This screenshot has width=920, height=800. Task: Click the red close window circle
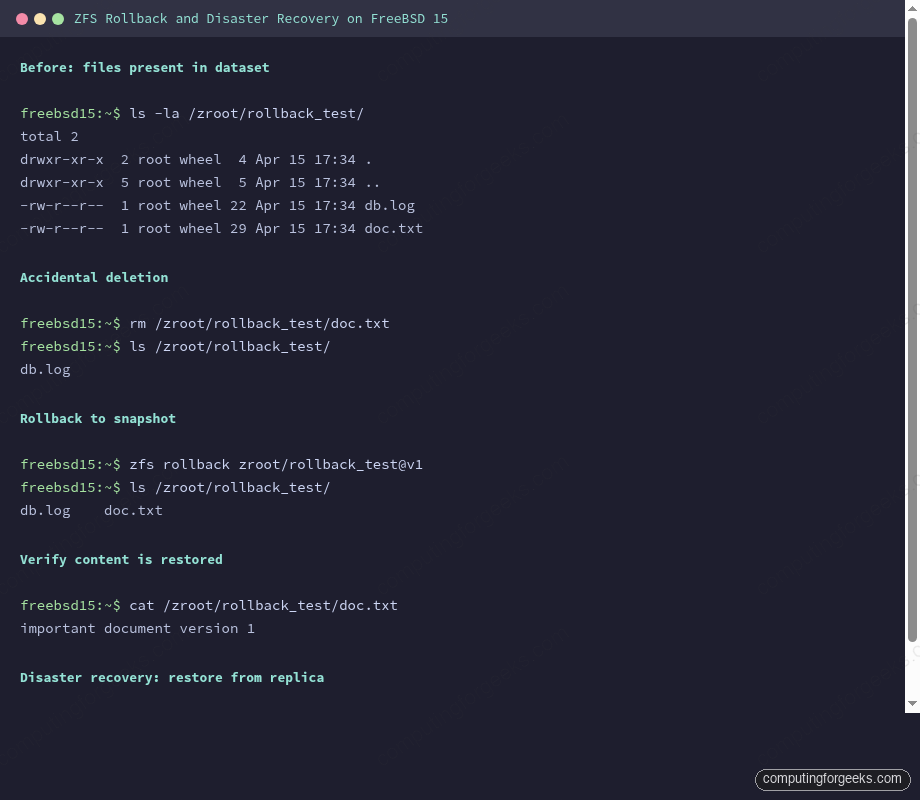click(22, 18)
